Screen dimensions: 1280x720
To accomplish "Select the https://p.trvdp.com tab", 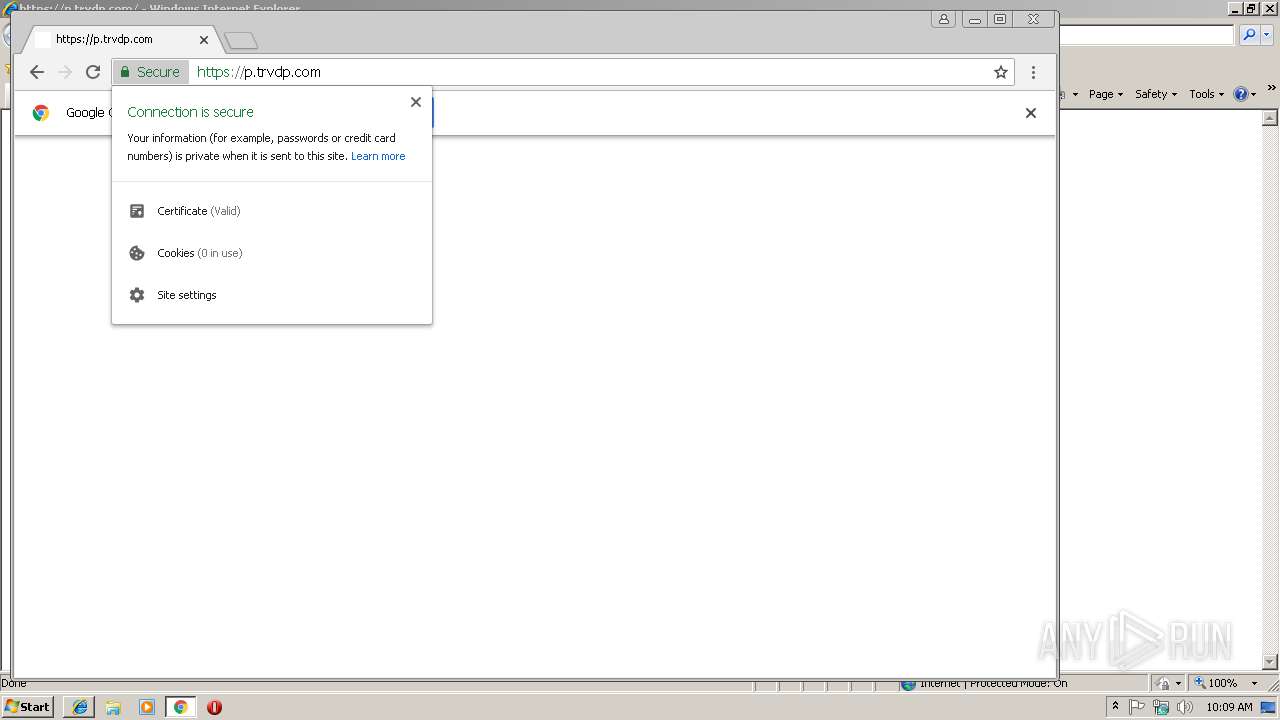I will click(x=120, y=40).
